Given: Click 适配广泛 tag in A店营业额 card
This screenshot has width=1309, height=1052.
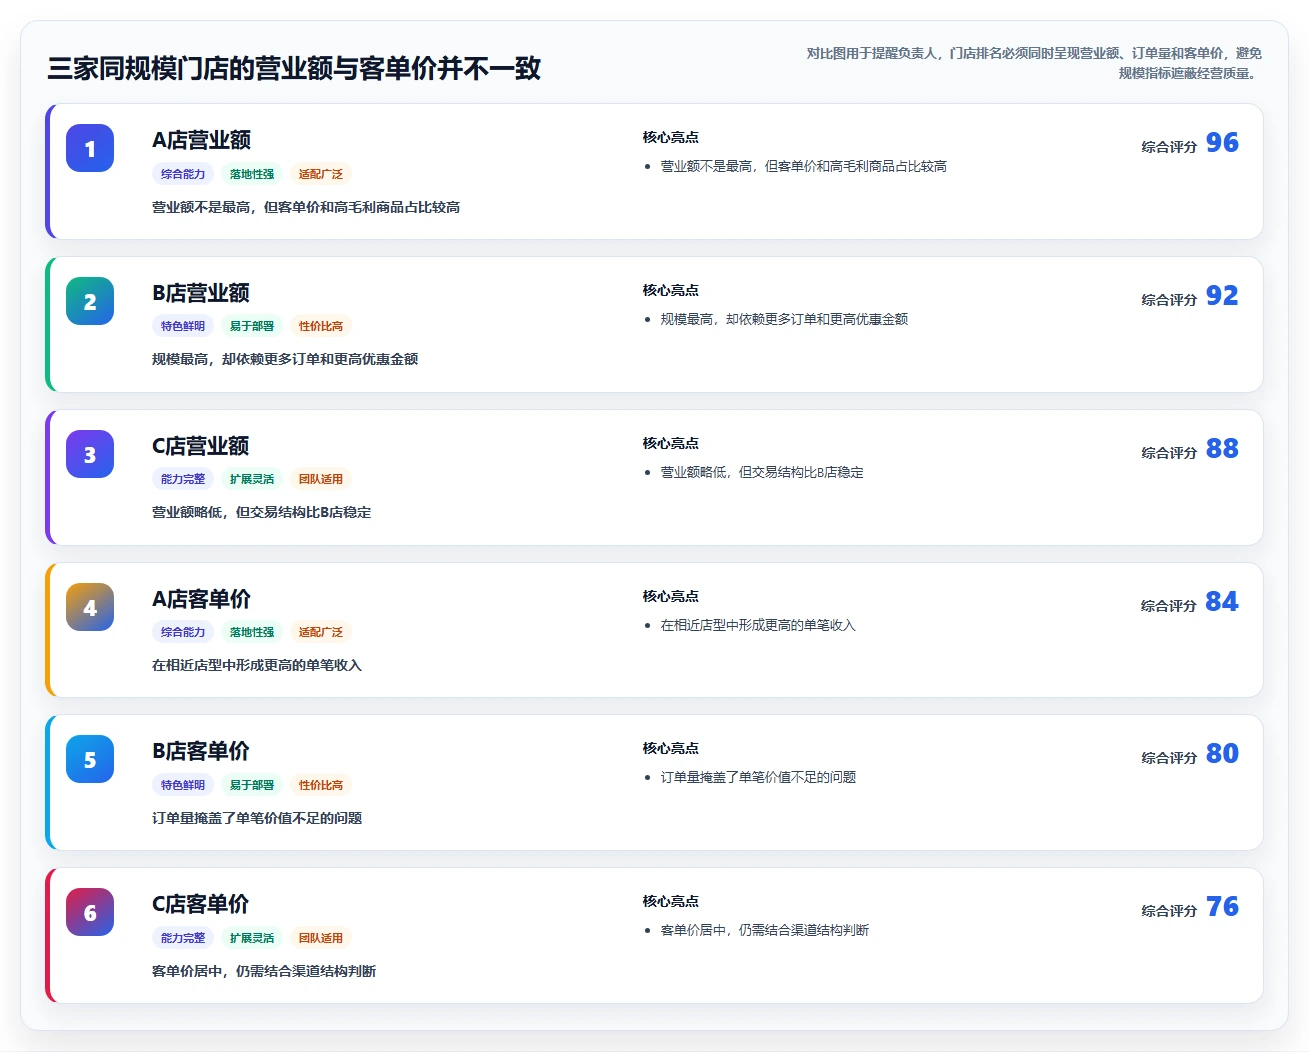Looking at the screenshot, I should click(321, 174).
